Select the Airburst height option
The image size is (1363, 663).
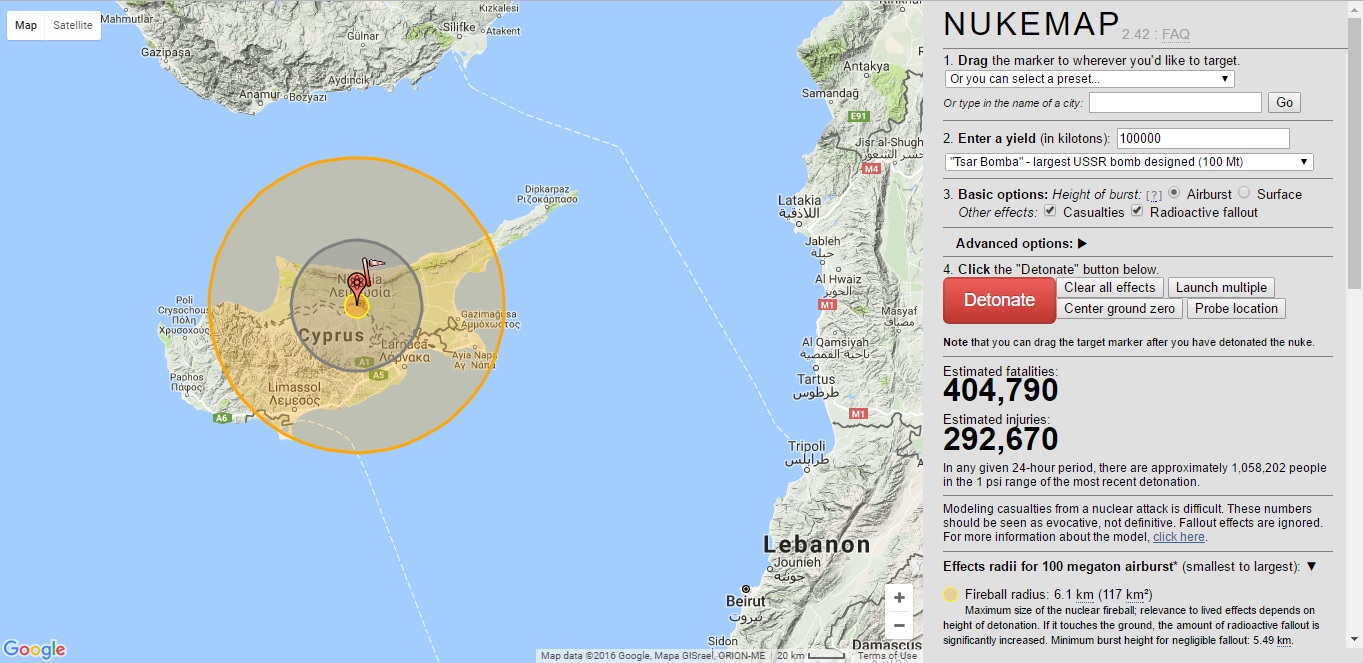pyautogui.click(x=1174, y=193)
